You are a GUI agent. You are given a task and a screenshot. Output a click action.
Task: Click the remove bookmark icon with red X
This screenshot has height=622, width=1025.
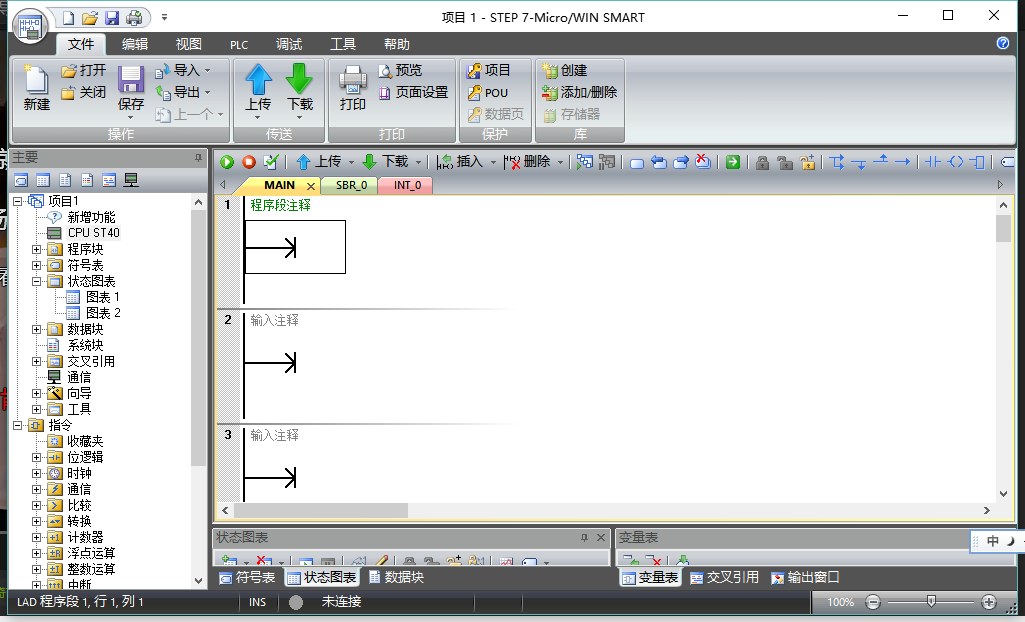pos(703,162)
